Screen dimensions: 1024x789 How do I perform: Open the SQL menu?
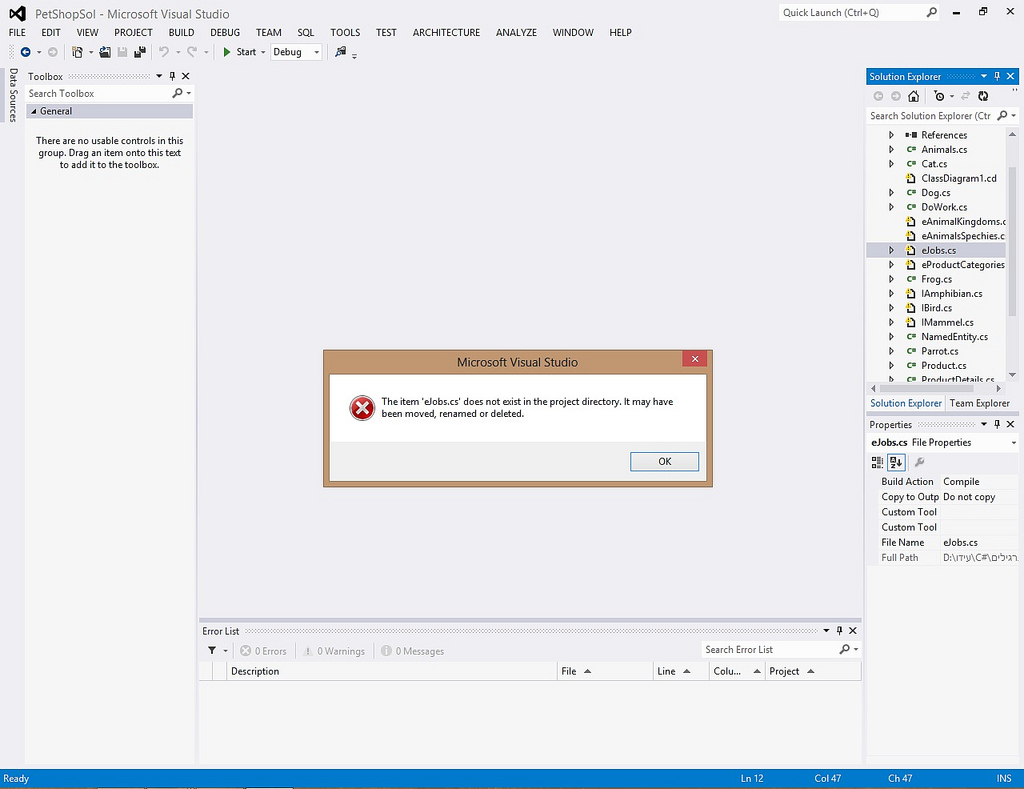[x=306, y=32]
